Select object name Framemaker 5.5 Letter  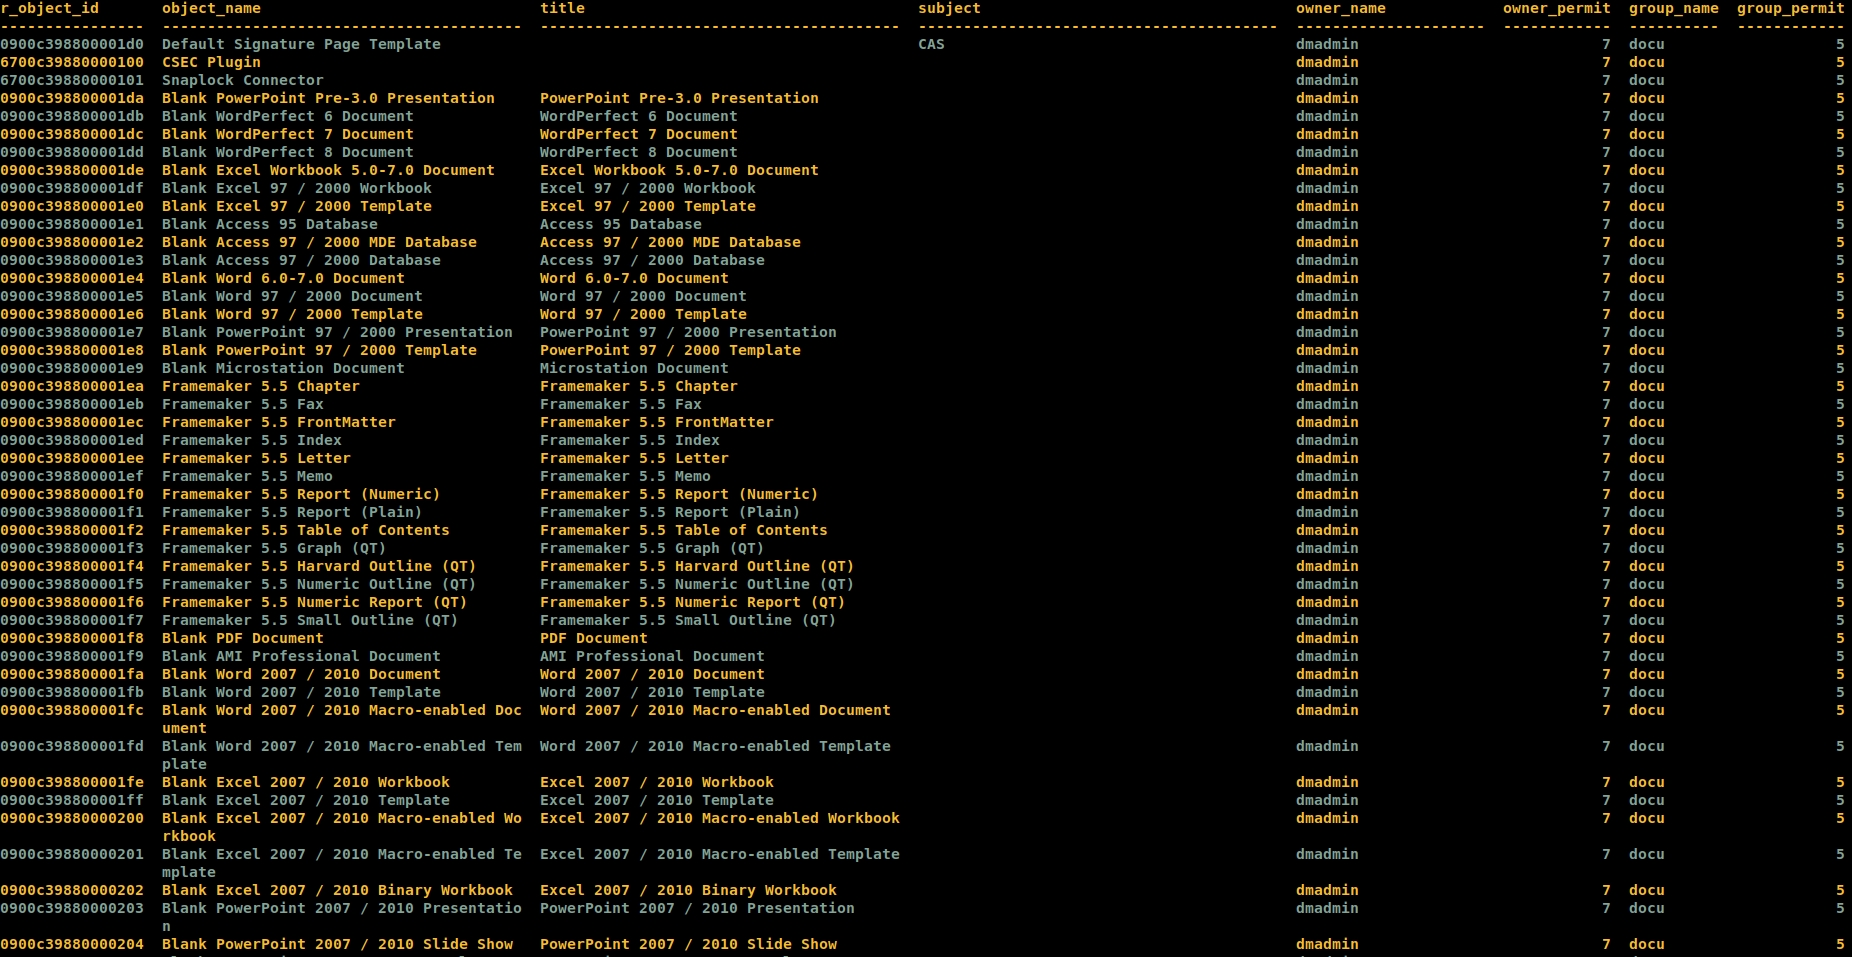tap(256, 458)
